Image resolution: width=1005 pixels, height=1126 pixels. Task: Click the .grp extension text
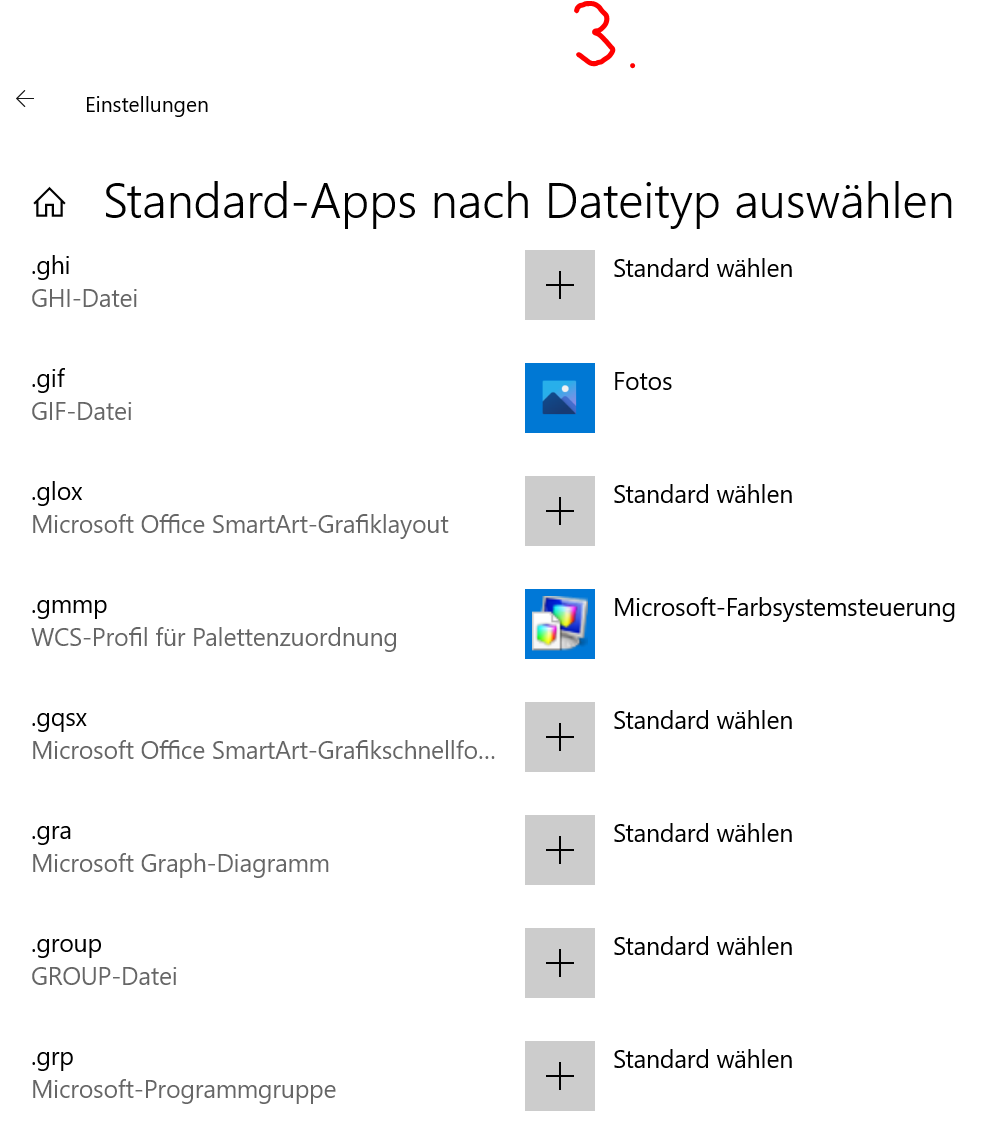(x=52, y=1058)
